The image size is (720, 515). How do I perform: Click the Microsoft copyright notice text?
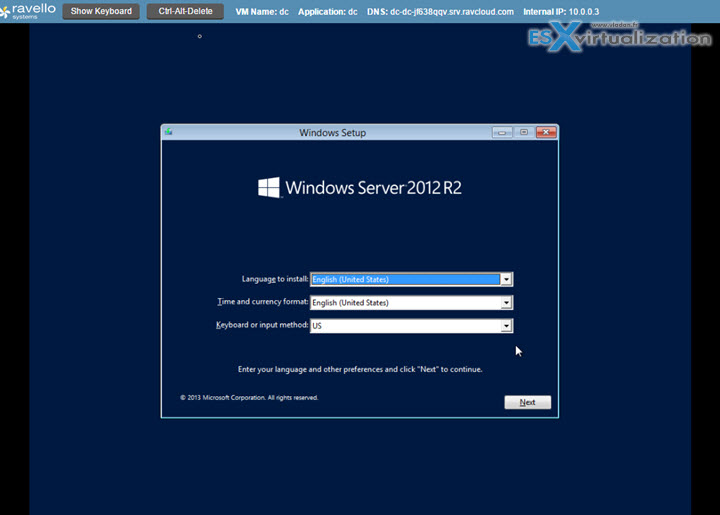[x=249, y=397]
